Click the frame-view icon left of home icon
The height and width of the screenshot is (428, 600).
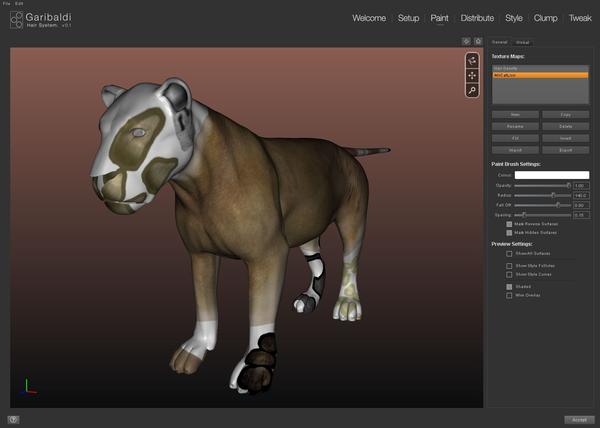click(x=466, y=41)
